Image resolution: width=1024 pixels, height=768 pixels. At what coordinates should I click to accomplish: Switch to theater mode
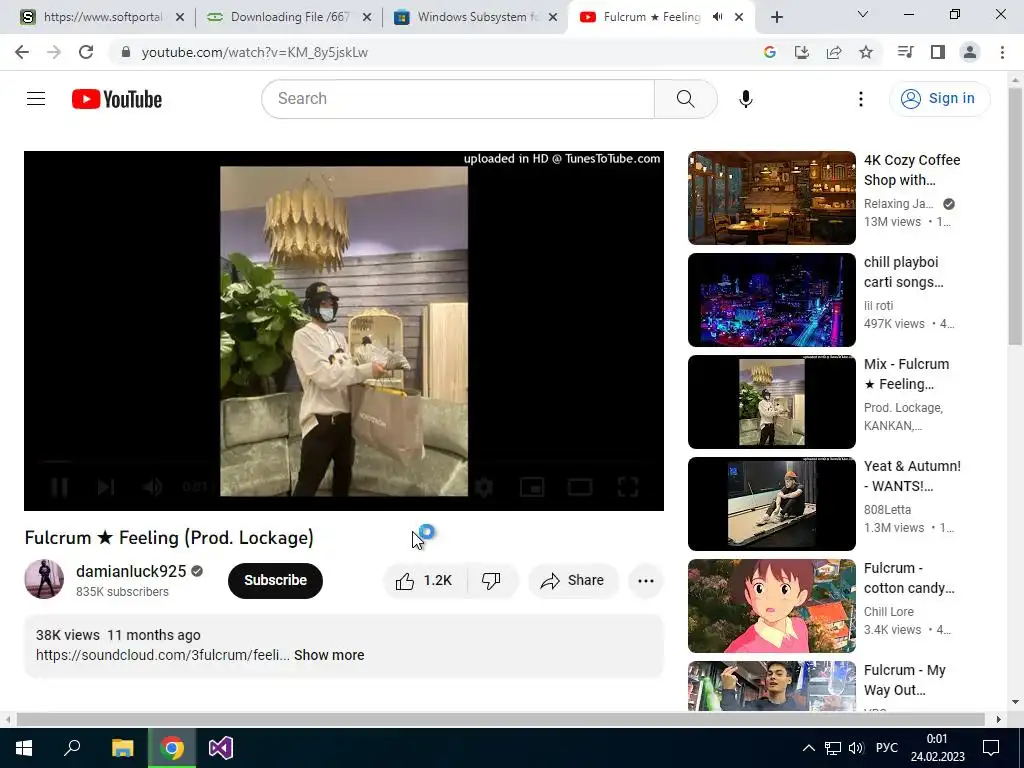pyautogui.click(x=580, y=487)
